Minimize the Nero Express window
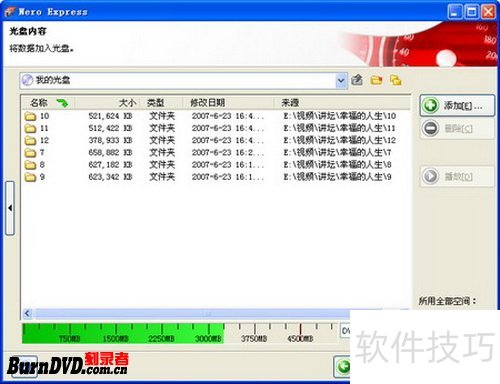 tap(455, 12)
